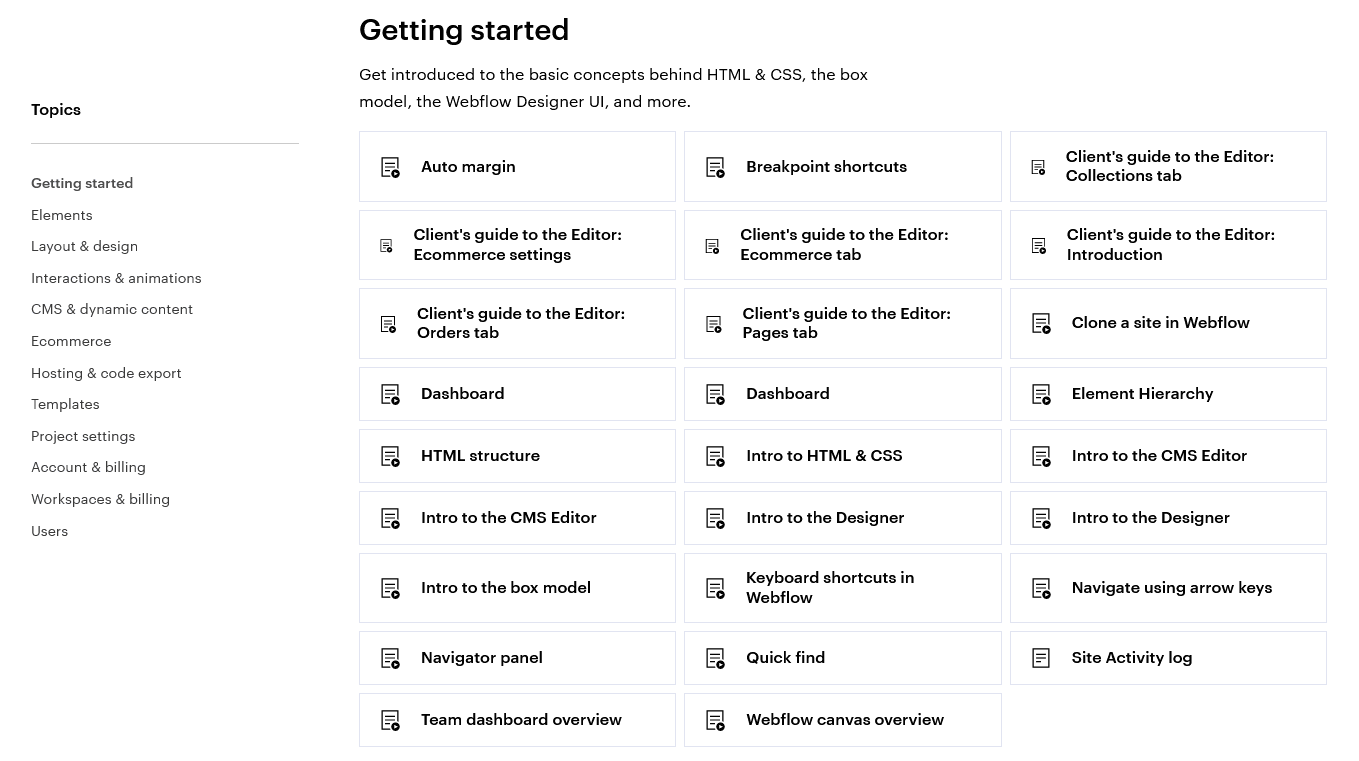This screenshot has width=1359, height=761.
Task: Click the Breakpoint shortcuts video lesson icon
Action: coord(715,167)
